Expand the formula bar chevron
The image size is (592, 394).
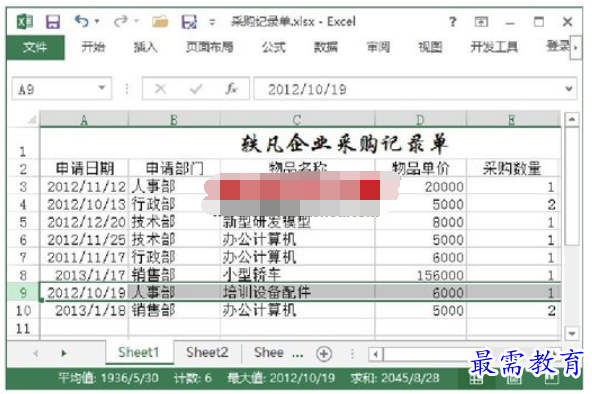tap(569, 89)
